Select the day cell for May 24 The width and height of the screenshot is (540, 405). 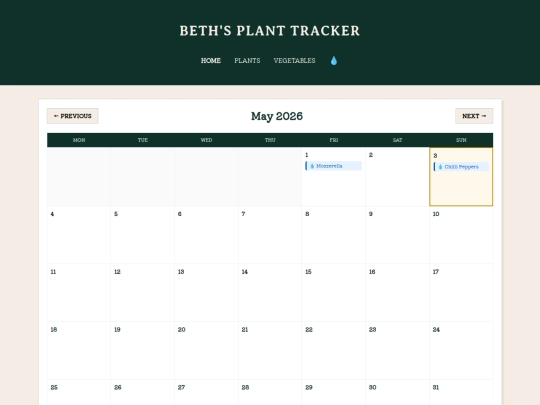coord(461,351)
